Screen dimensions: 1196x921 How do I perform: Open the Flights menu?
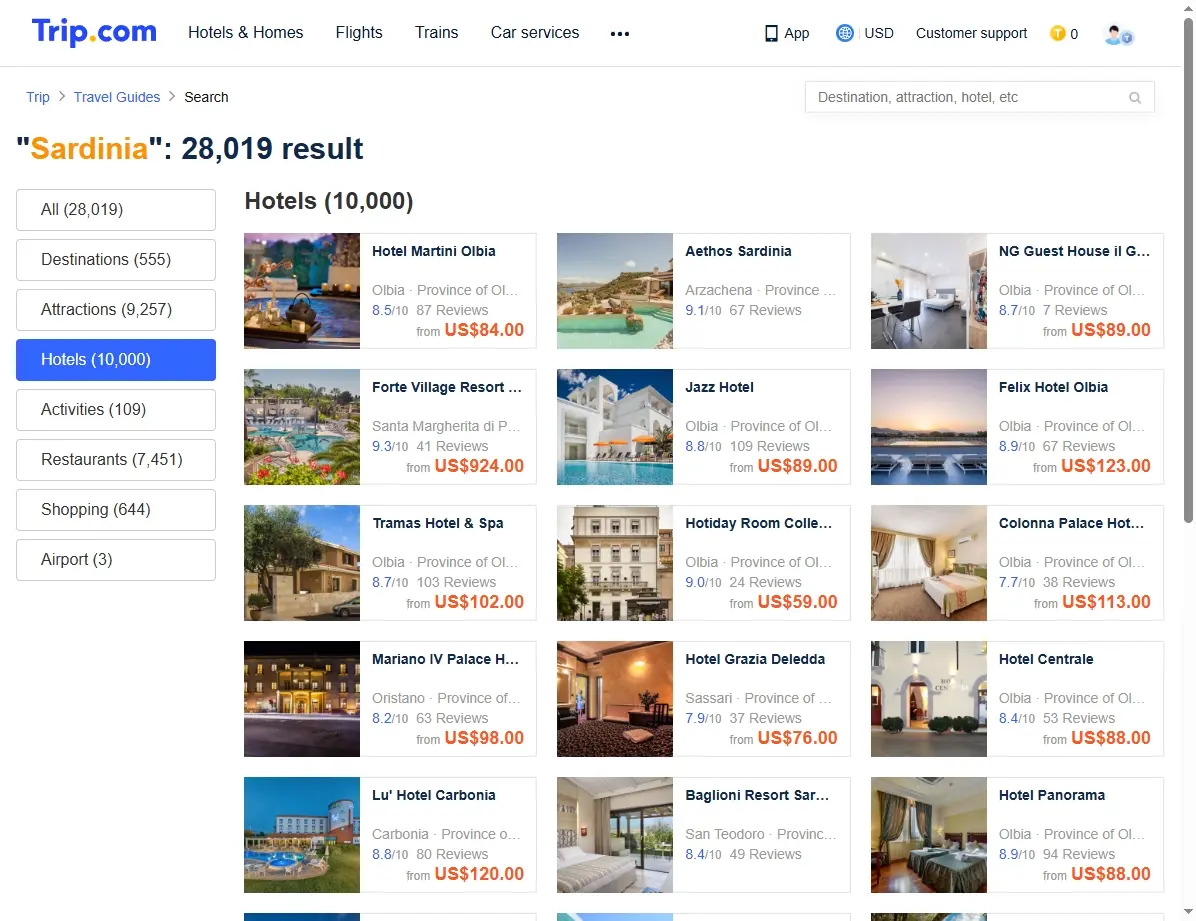[x=358, y=32]
